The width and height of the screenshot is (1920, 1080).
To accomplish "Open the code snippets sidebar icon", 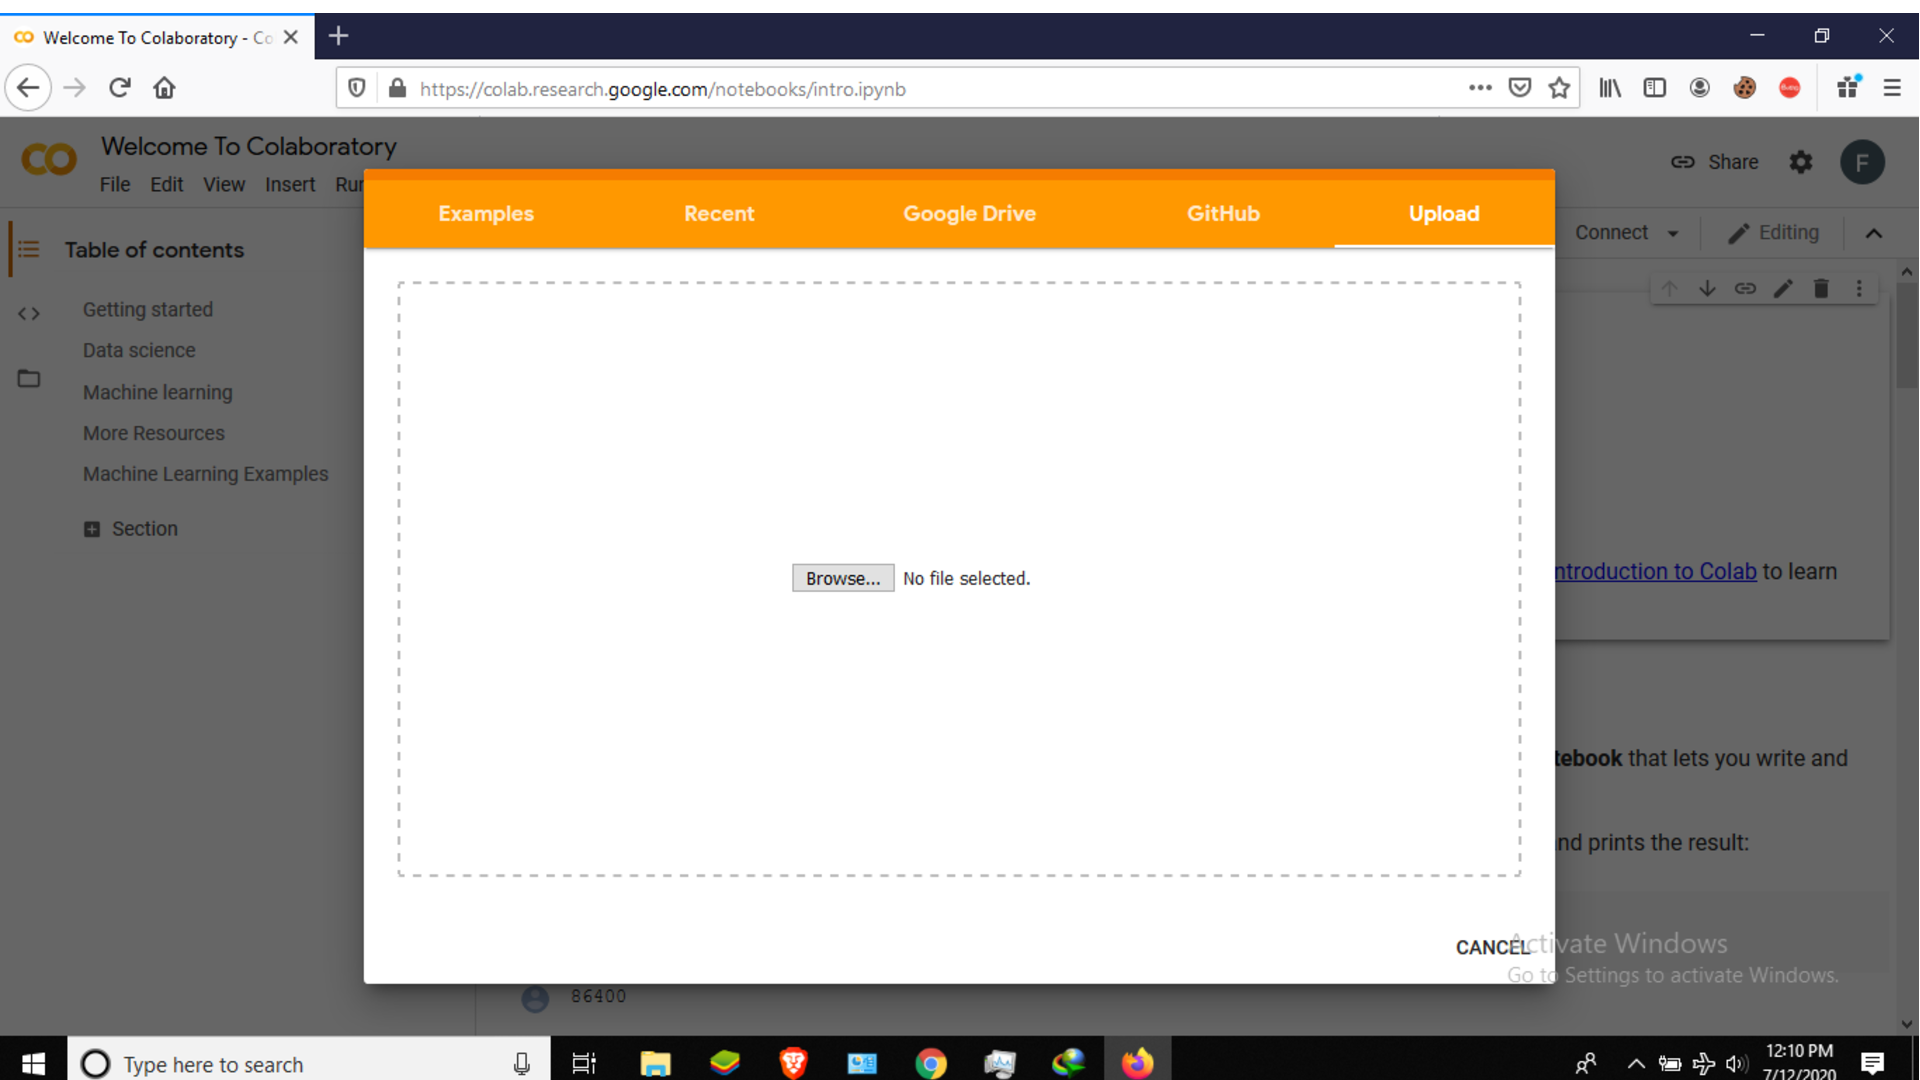I will click(29, 314).
